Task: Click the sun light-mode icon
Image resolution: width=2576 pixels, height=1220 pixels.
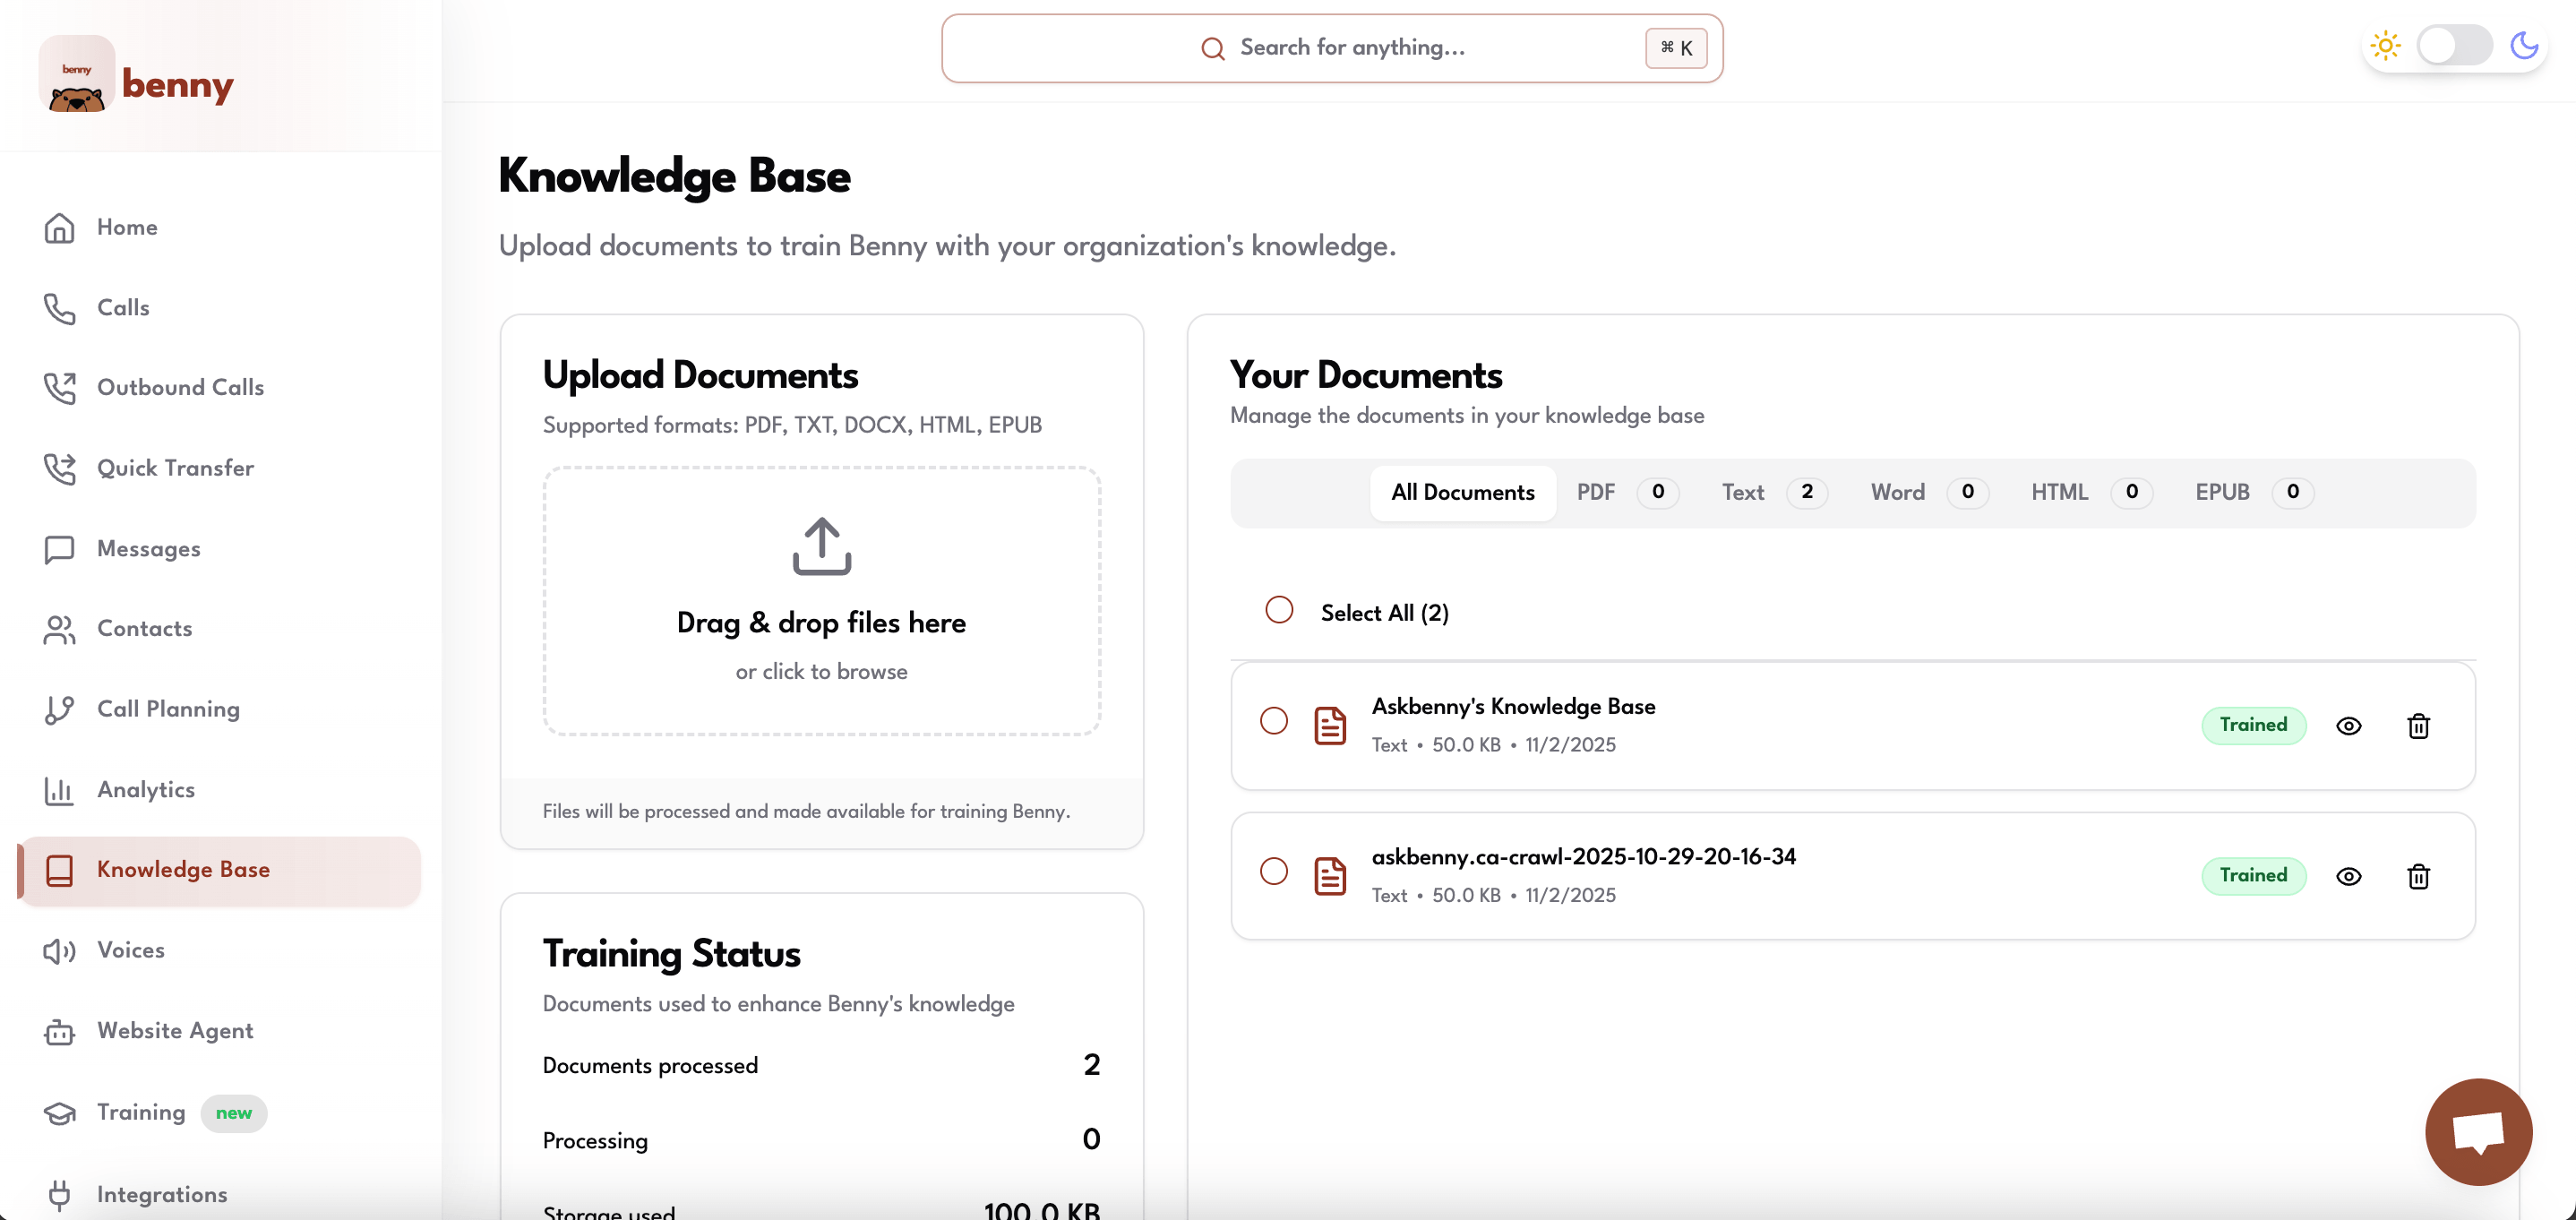Action: [x=2385, y=46]
